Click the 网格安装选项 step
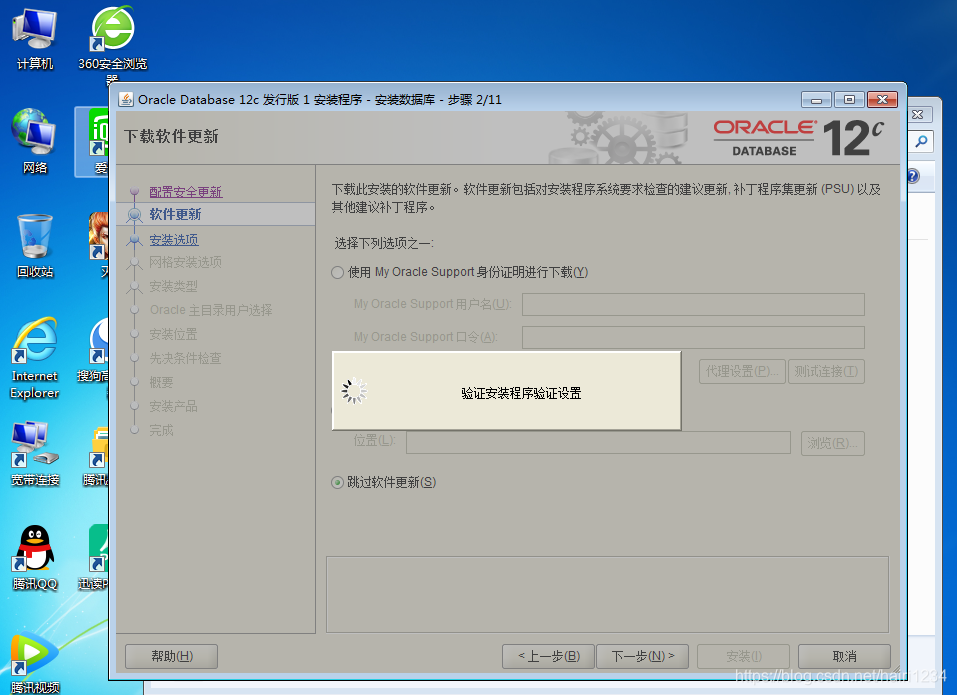Screen dimensions: 957x695 186,262
